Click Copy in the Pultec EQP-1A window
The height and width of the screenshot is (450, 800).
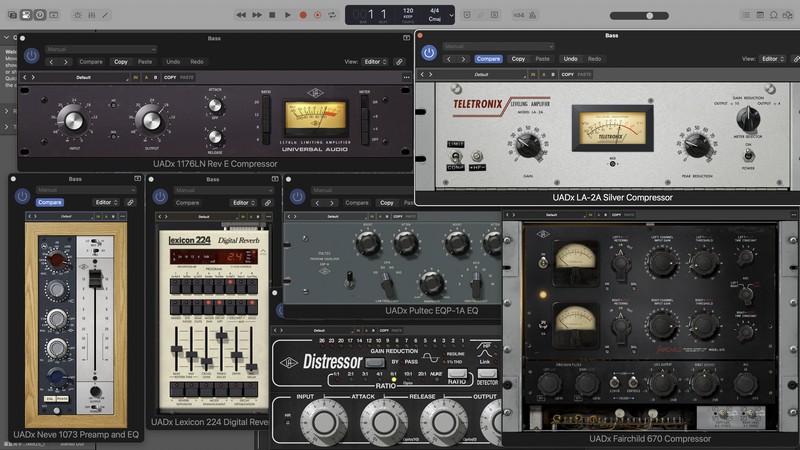tap(387, 203)
